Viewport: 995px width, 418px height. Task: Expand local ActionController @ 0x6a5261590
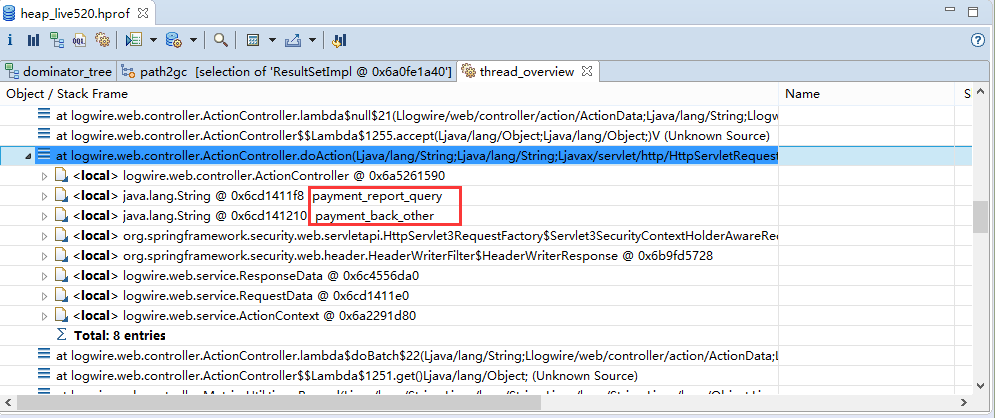(44, 176)
